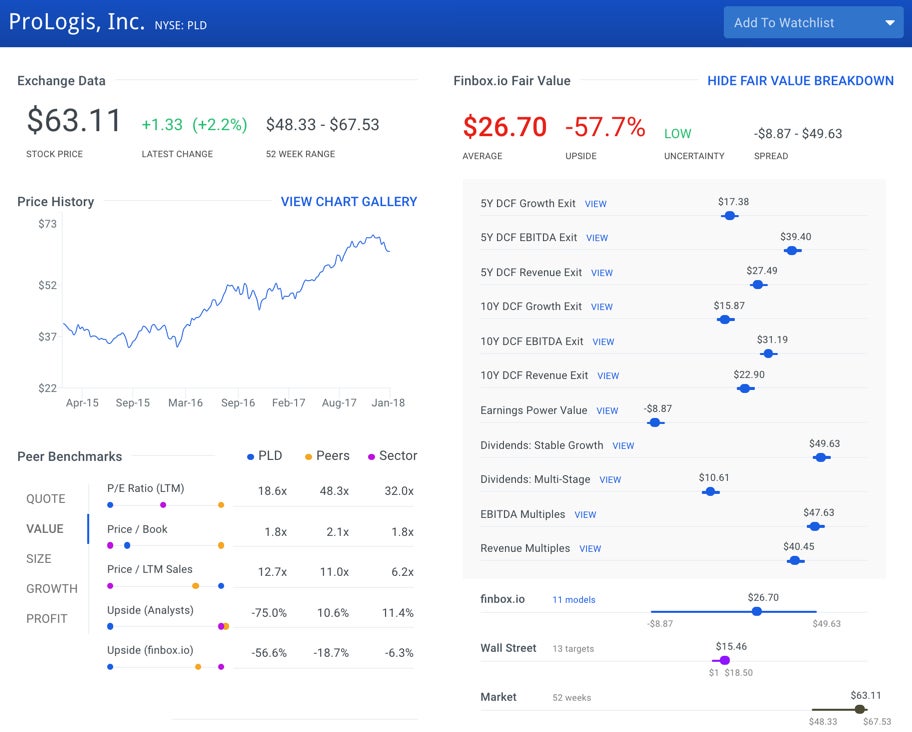Open the Add To Watchlist dropdown arrow
Image resolution: width=912 pixels, height=732 pixels.
tap(889, 23)
